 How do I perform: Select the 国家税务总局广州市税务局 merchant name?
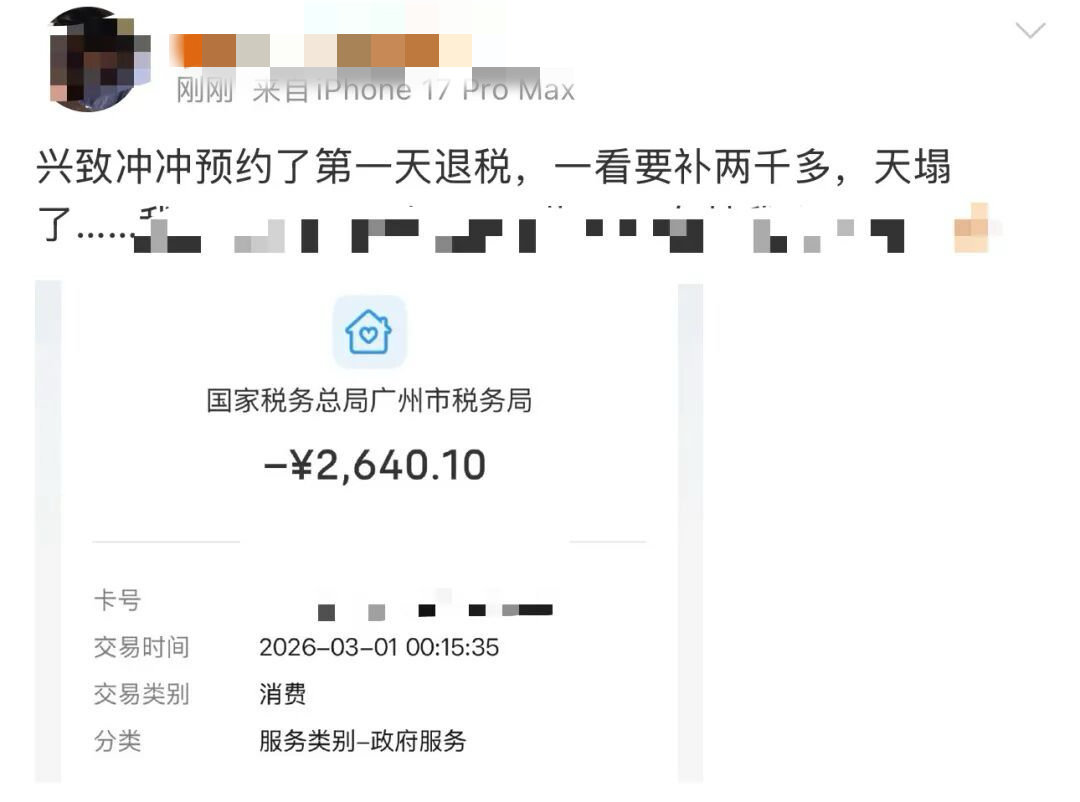pos(369,400)
